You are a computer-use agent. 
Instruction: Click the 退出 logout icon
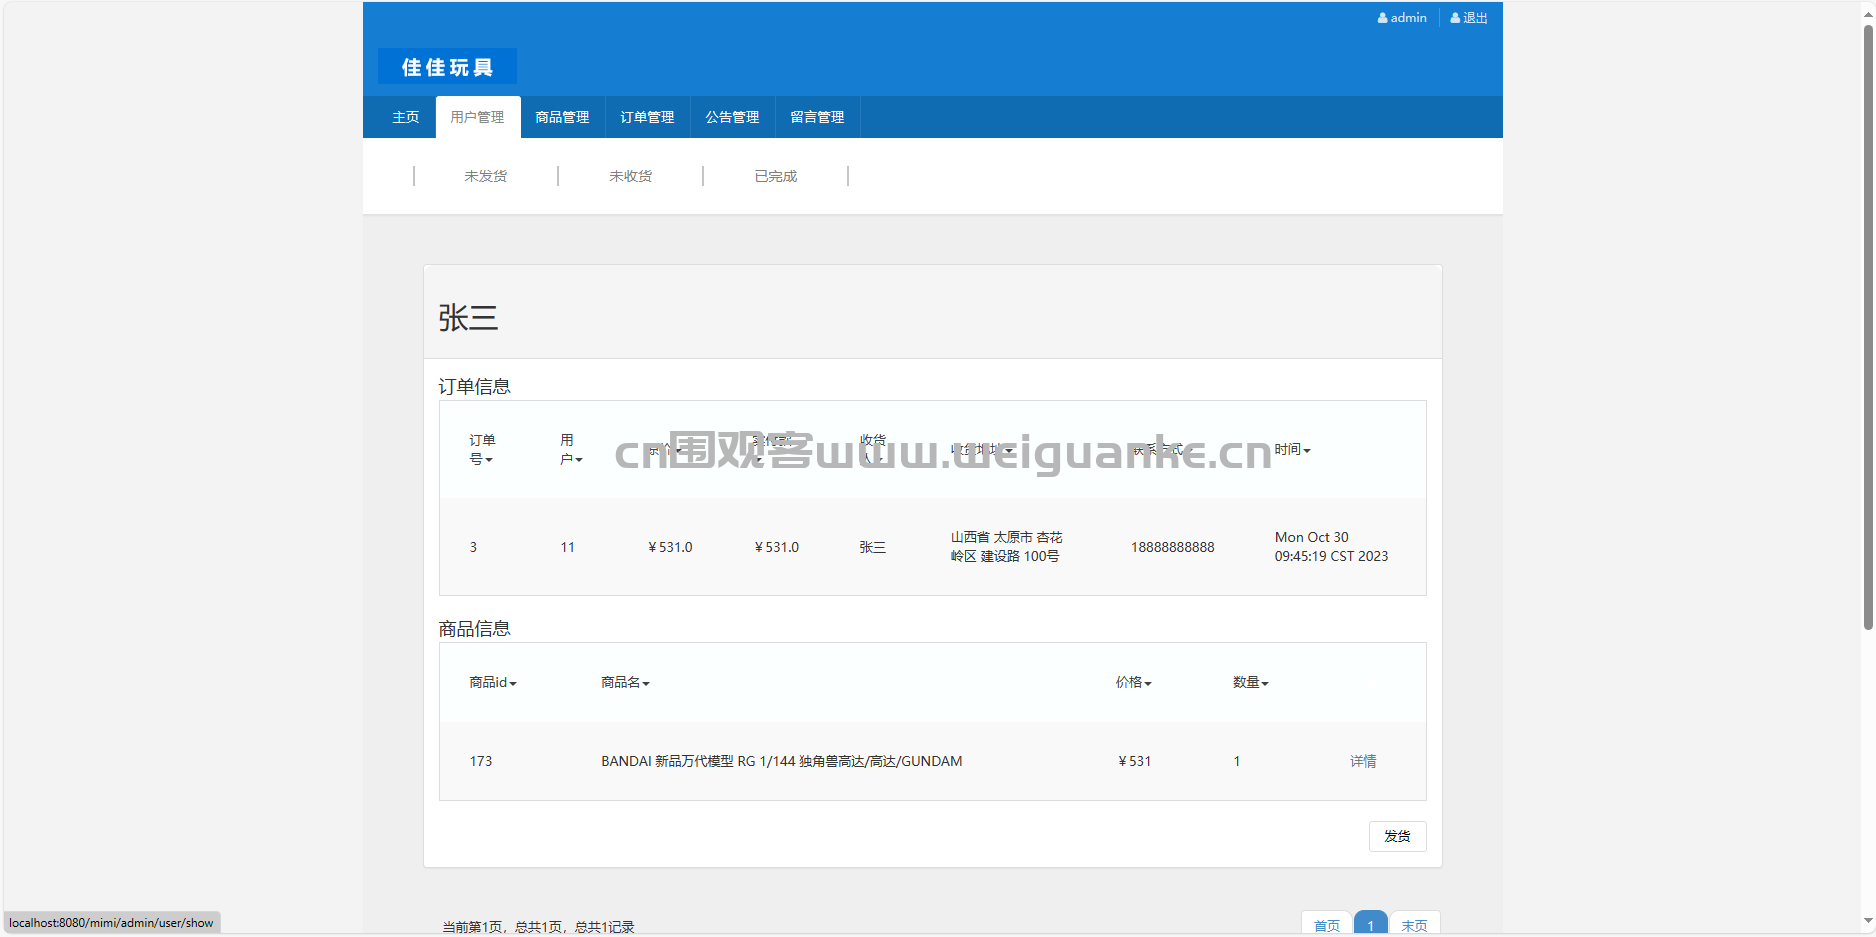(1455, 18)
